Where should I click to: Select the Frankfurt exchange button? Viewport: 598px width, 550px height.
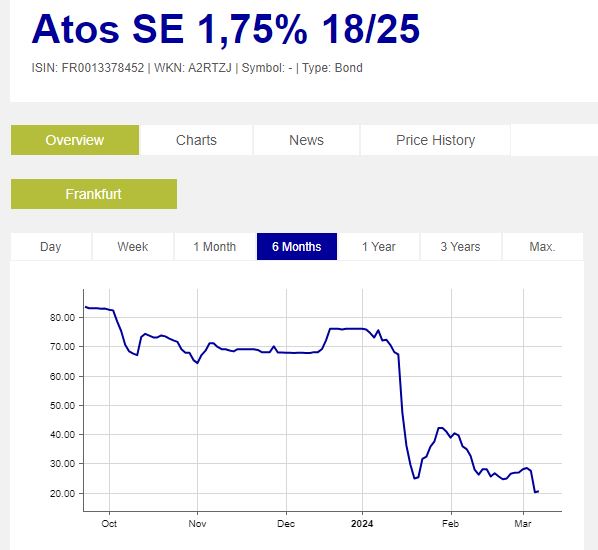(94, 194)
